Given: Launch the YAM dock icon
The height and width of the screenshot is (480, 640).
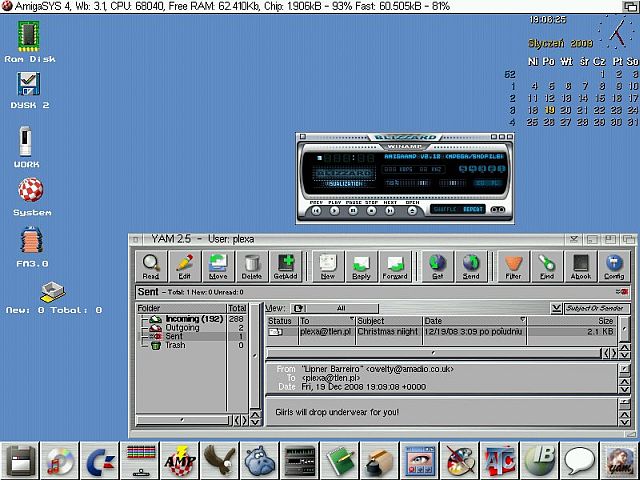Looking at the screenshot, I should tap(620, 462).
